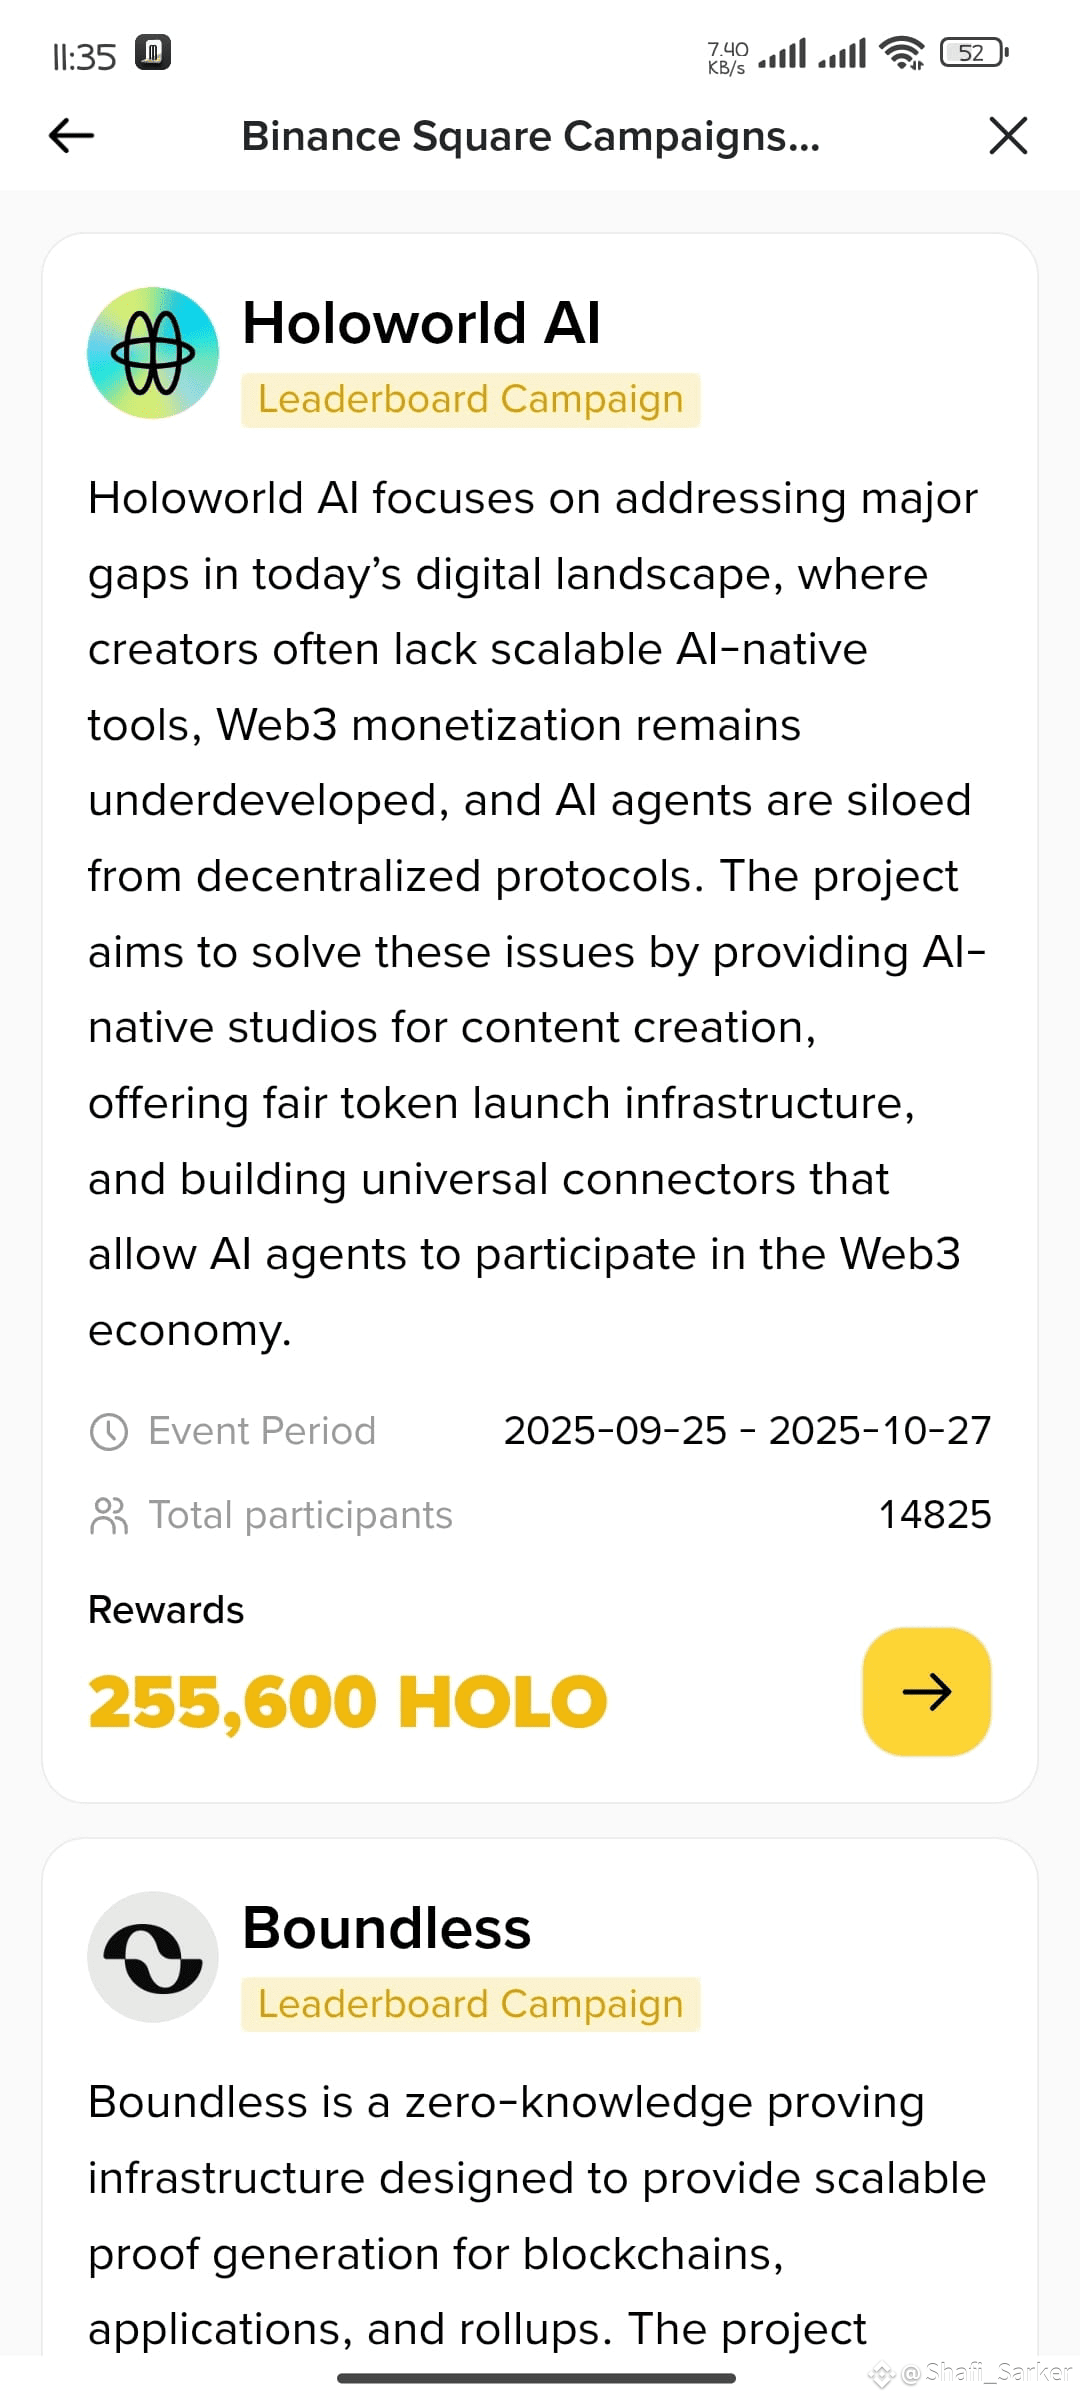Tap the Boundless campaign title
Image resolution: width=1080 pixels, height=2400 pixels.
pyautogui.click(x=386, y=1928)
